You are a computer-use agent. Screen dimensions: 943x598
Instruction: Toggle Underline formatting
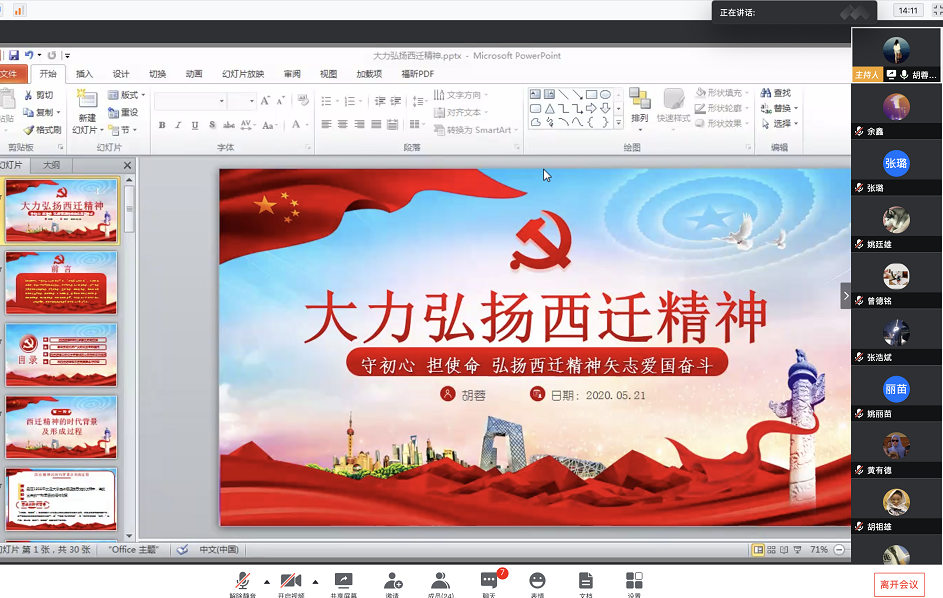(x=195, y=125)
